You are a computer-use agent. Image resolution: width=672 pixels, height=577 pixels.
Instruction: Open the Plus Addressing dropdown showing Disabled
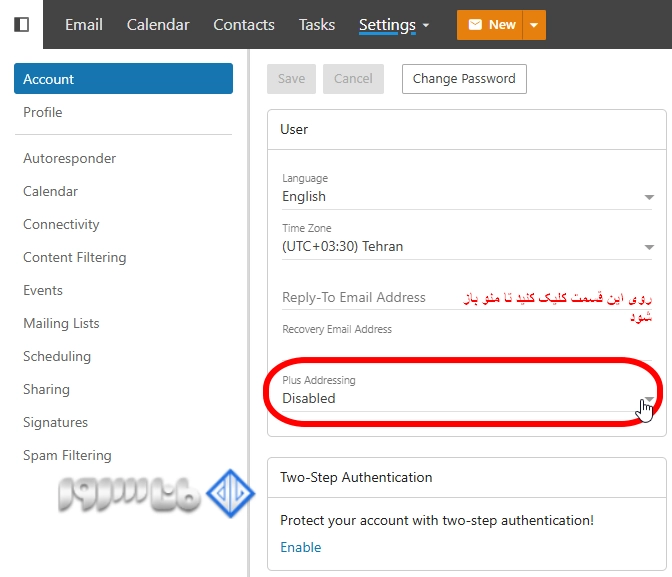tap(467, 398)
